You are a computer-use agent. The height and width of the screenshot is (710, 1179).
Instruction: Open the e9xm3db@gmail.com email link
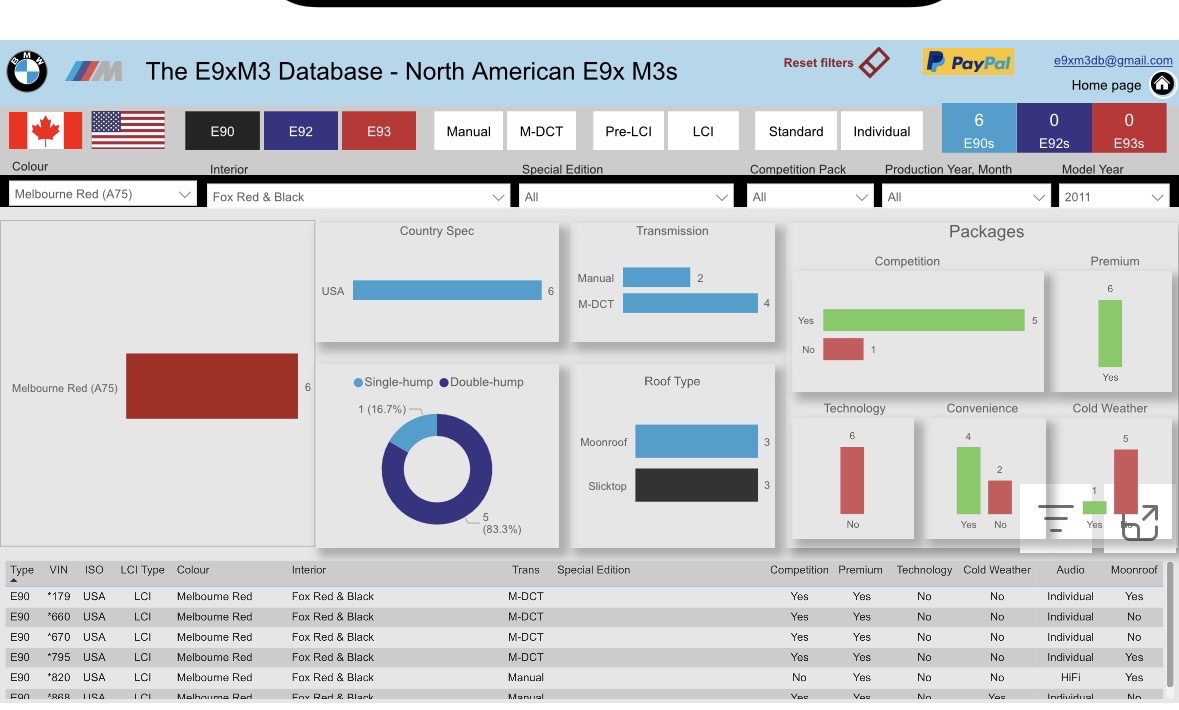(x=1113, y=60)
